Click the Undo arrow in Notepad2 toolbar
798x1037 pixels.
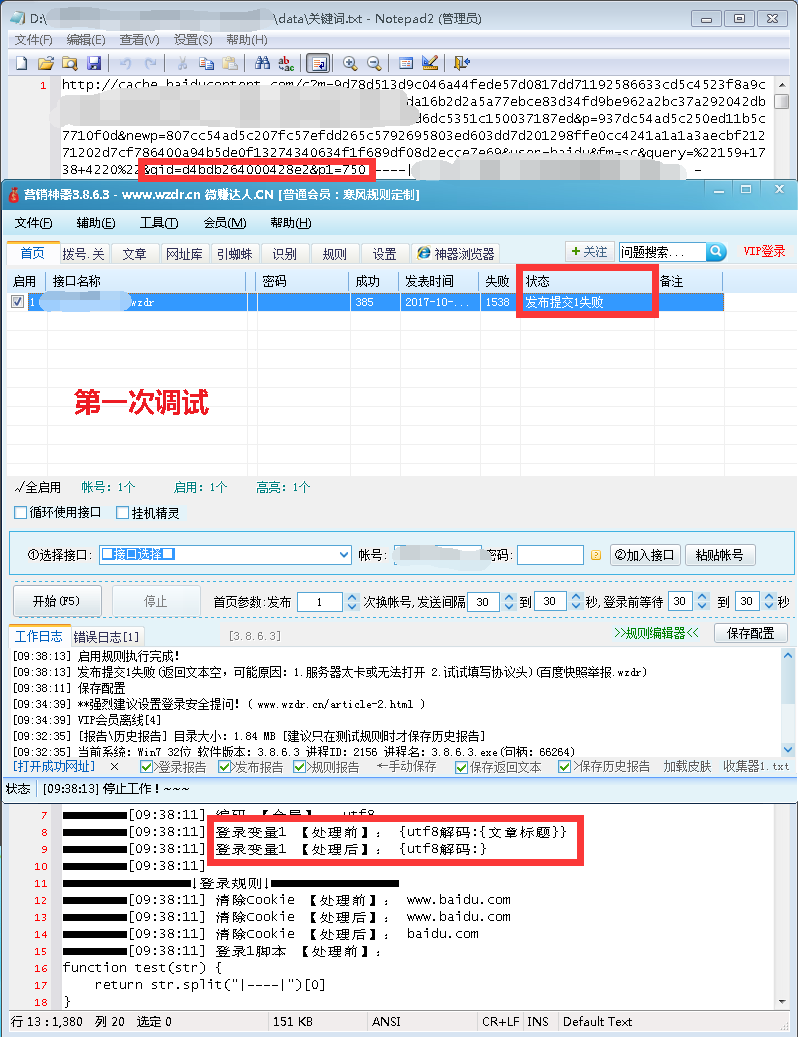[126, 63]
